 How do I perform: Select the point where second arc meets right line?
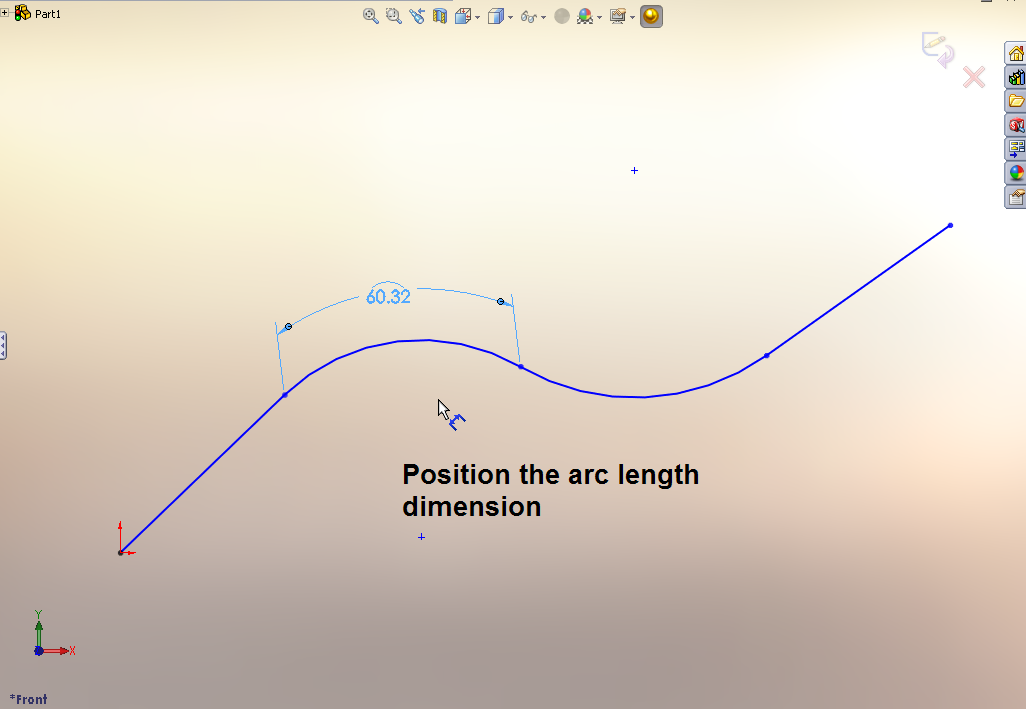(x=767, y=356)
